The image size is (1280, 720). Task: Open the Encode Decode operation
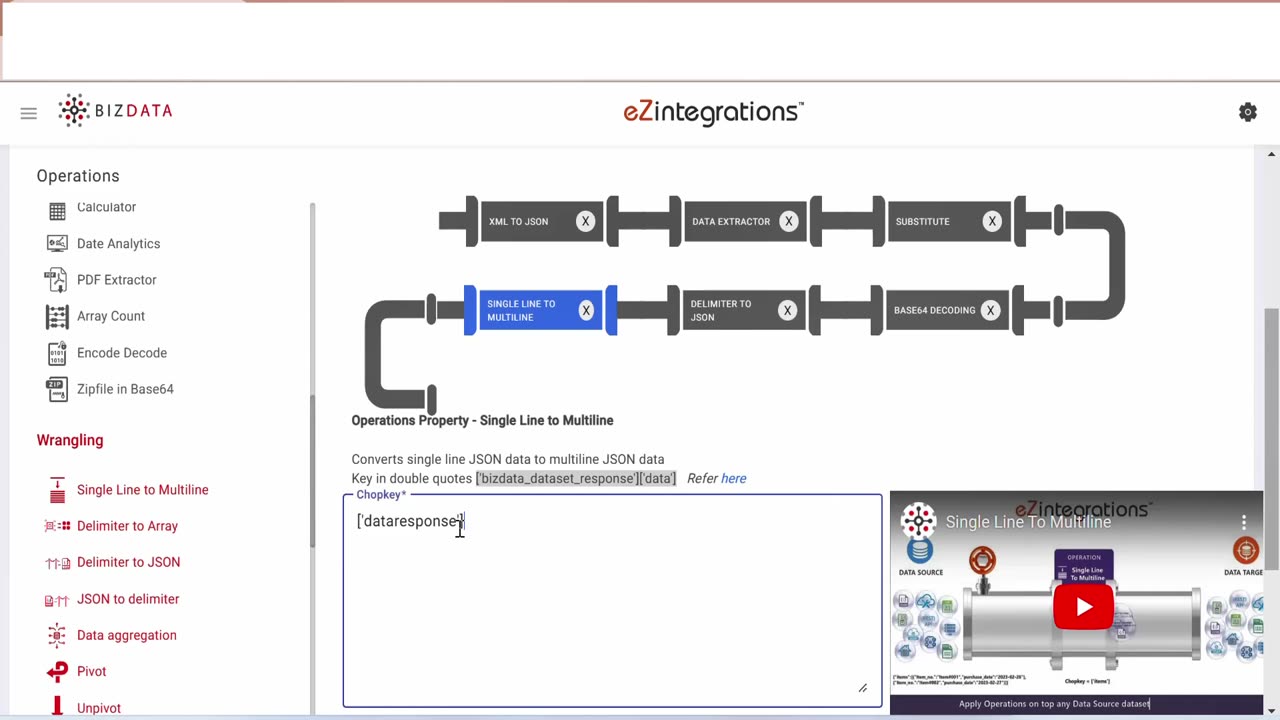122,353
